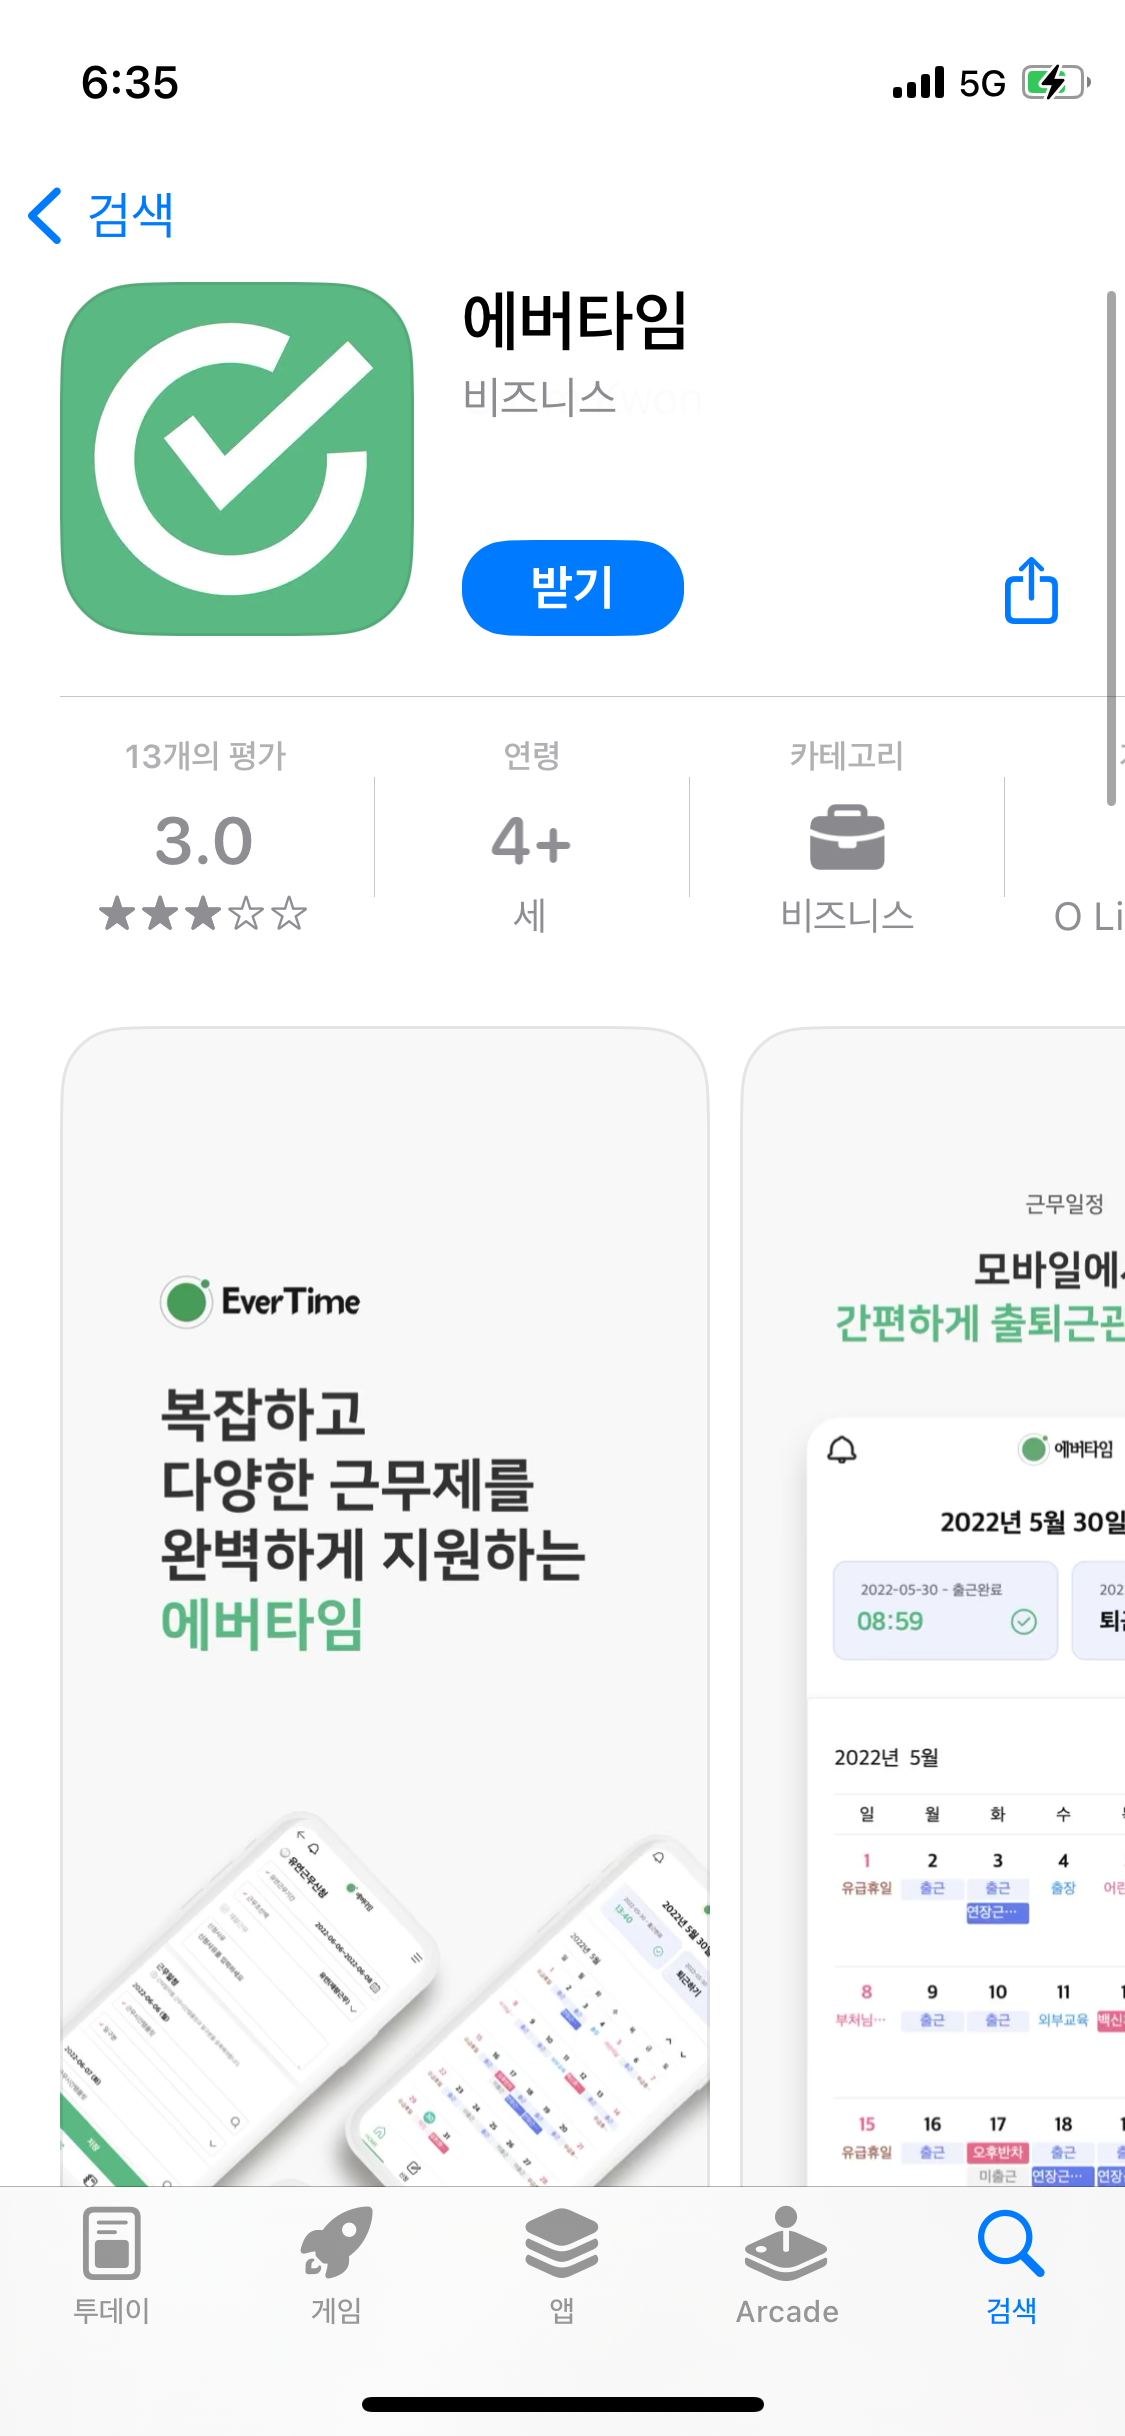
Task: Open the first EverTime screenshot
Action: (385, 1606)
